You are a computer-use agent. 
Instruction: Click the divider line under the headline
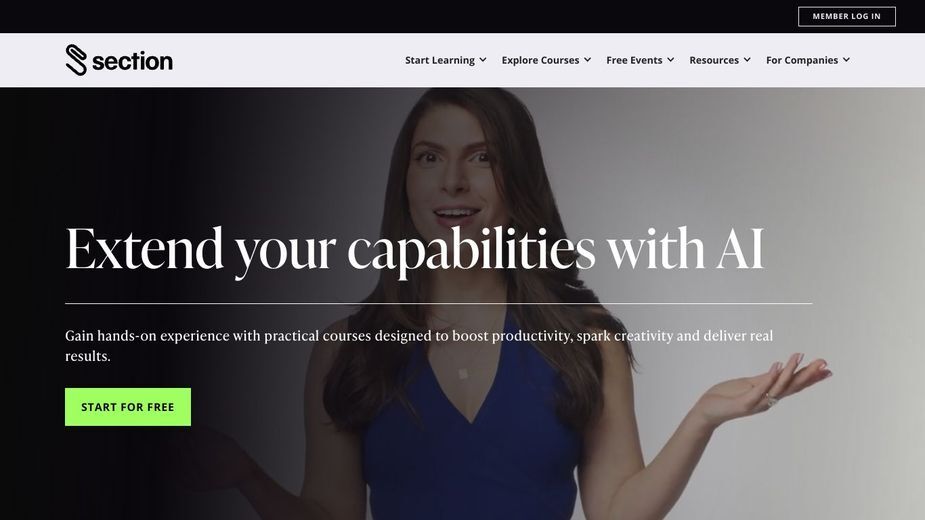[x=438, y=303]
